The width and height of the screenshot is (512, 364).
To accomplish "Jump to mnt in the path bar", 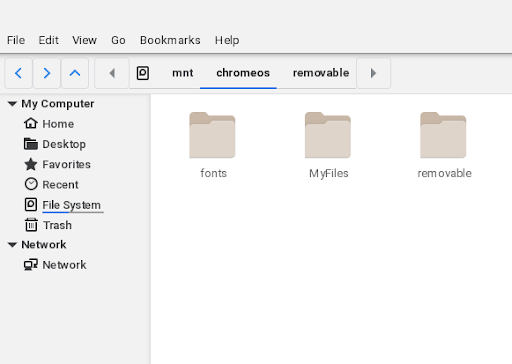I will (183, 73).
